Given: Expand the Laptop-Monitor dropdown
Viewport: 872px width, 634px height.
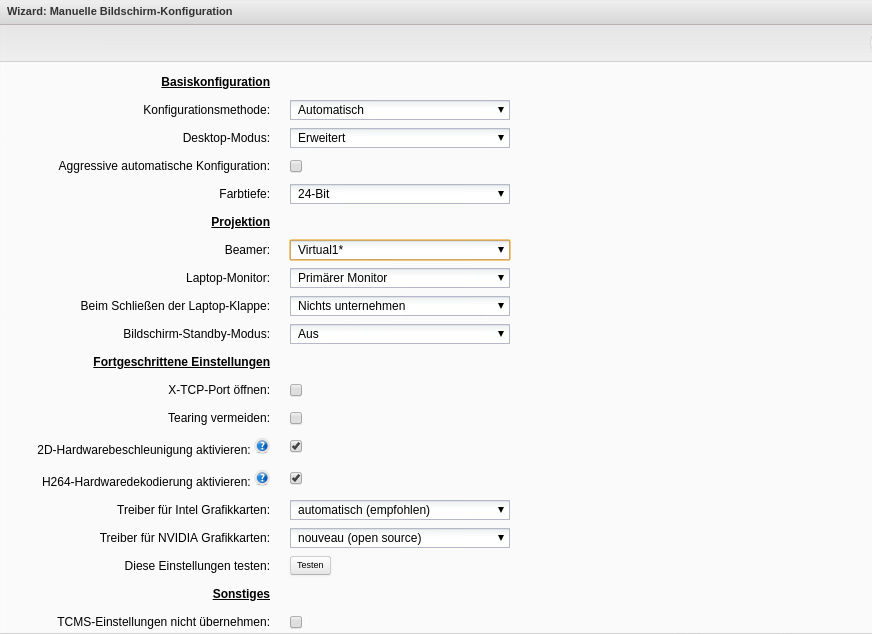Looking at the screenshot, I should [x=399, y=278].
